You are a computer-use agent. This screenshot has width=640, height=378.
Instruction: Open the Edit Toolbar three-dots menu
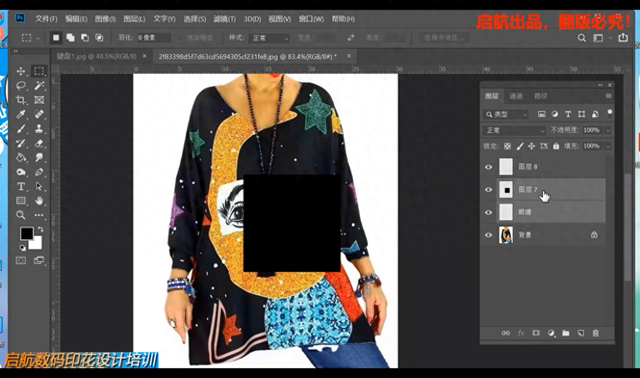point(39,215)
